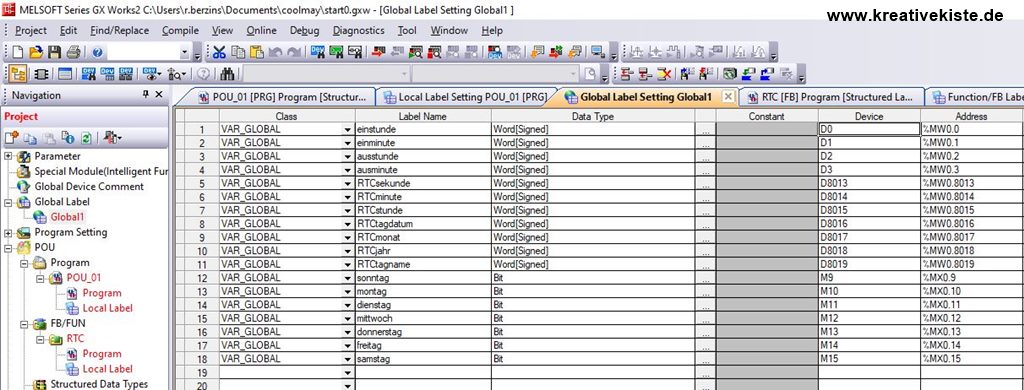
Task: Open the Find/Replace menu
Action: pyautogui.click(x=120, y=31)
